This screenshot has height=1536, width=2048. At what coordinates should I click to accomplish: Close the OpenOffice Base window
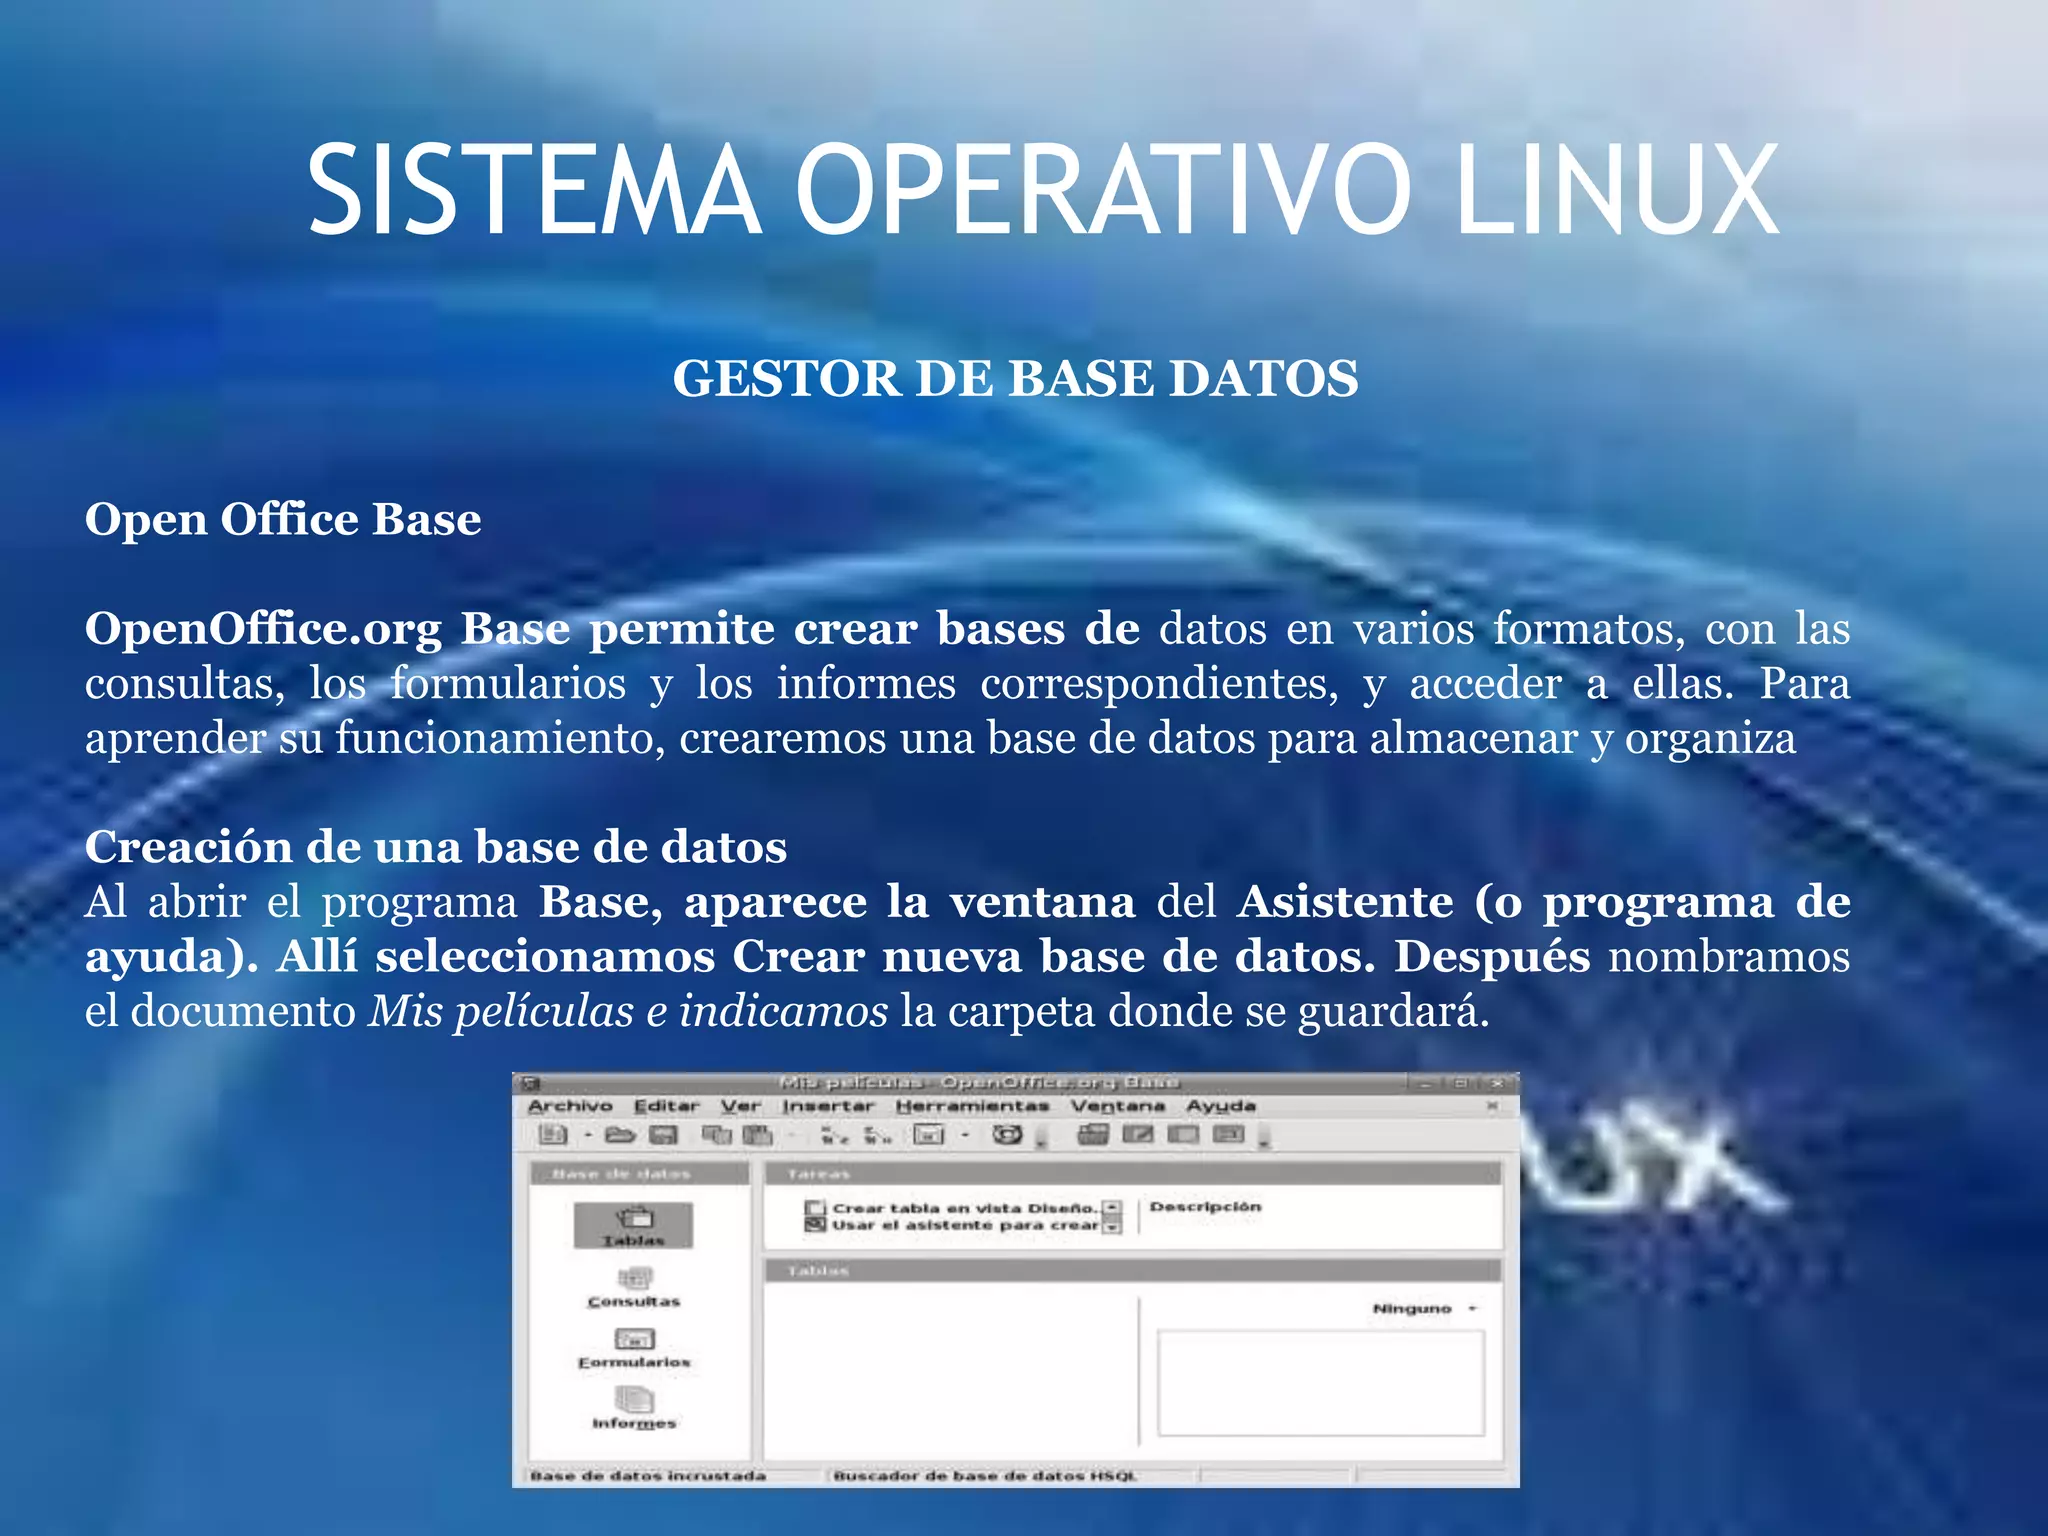coord(1497,1083)
